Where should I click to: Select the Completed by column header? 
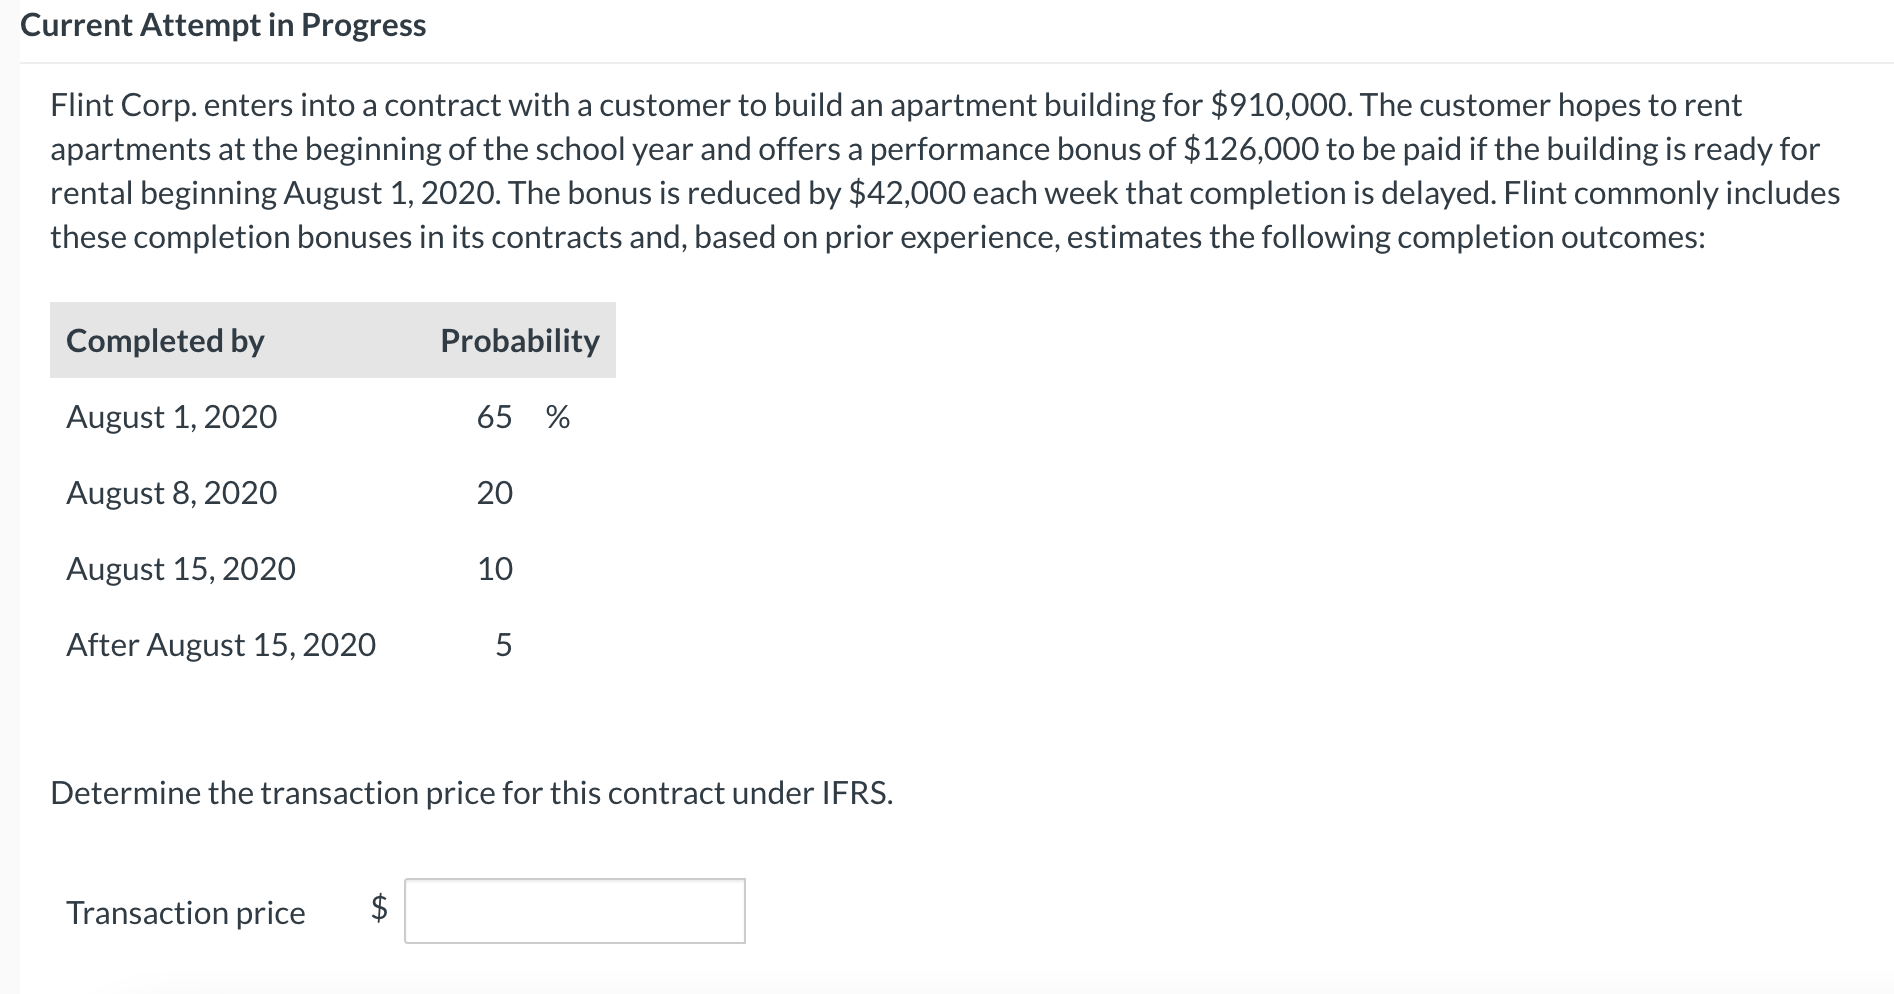[164, 340]
